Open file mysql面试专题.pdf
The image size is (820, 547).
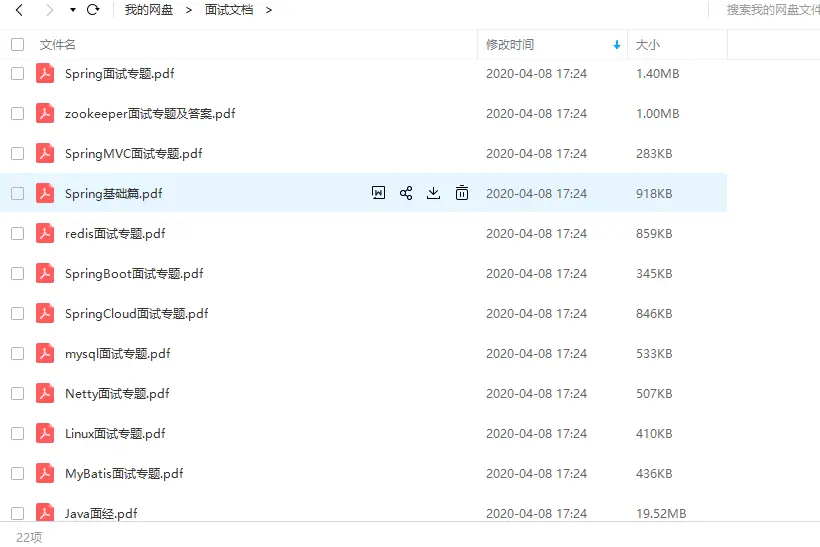[118, 354]
